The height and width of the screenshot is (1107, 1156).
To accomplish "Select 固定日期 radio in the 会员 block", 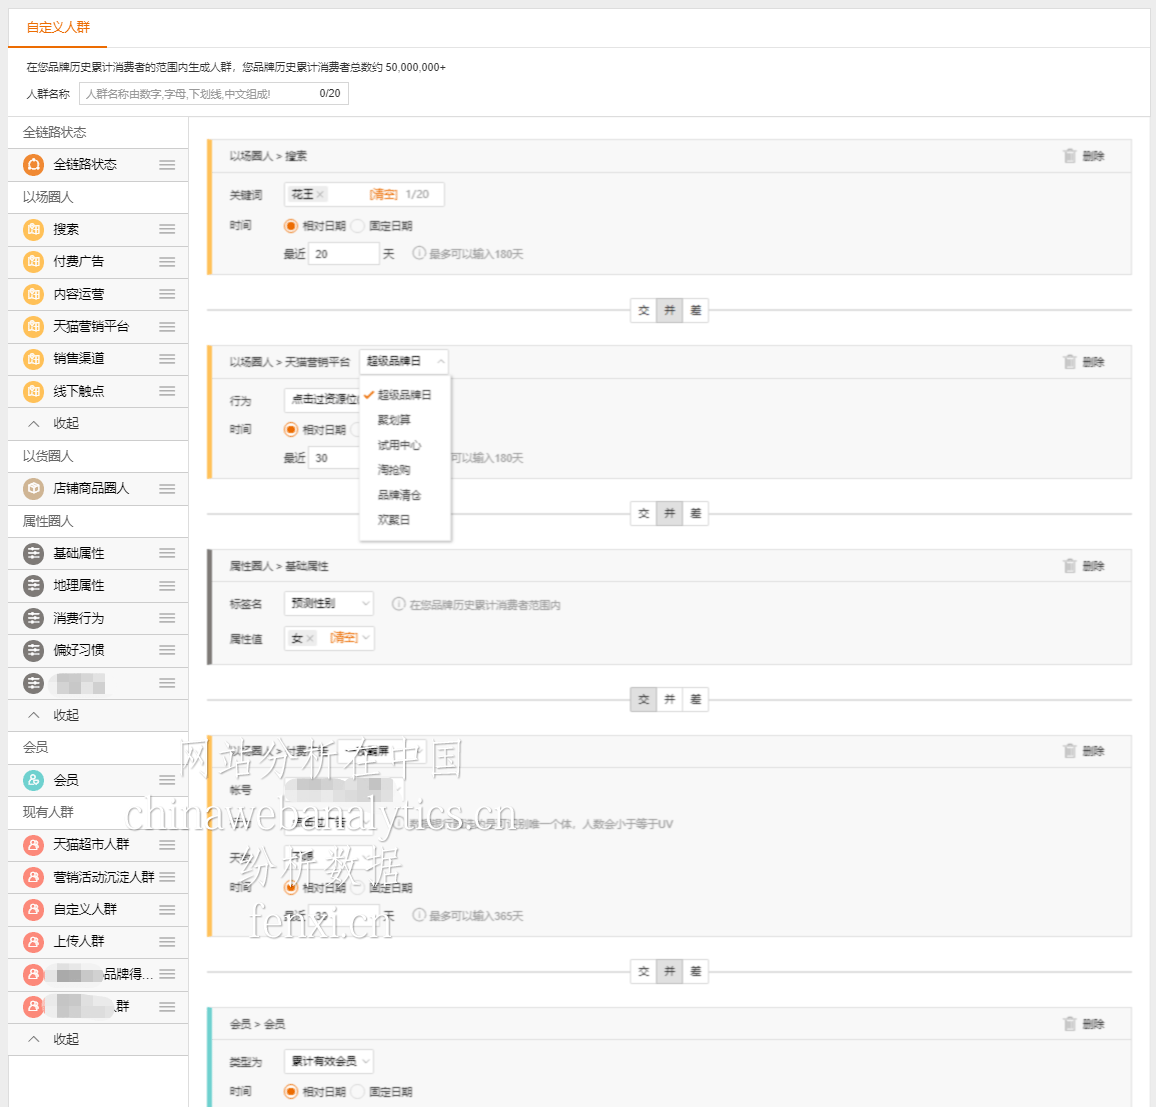I will [358, 1092].
